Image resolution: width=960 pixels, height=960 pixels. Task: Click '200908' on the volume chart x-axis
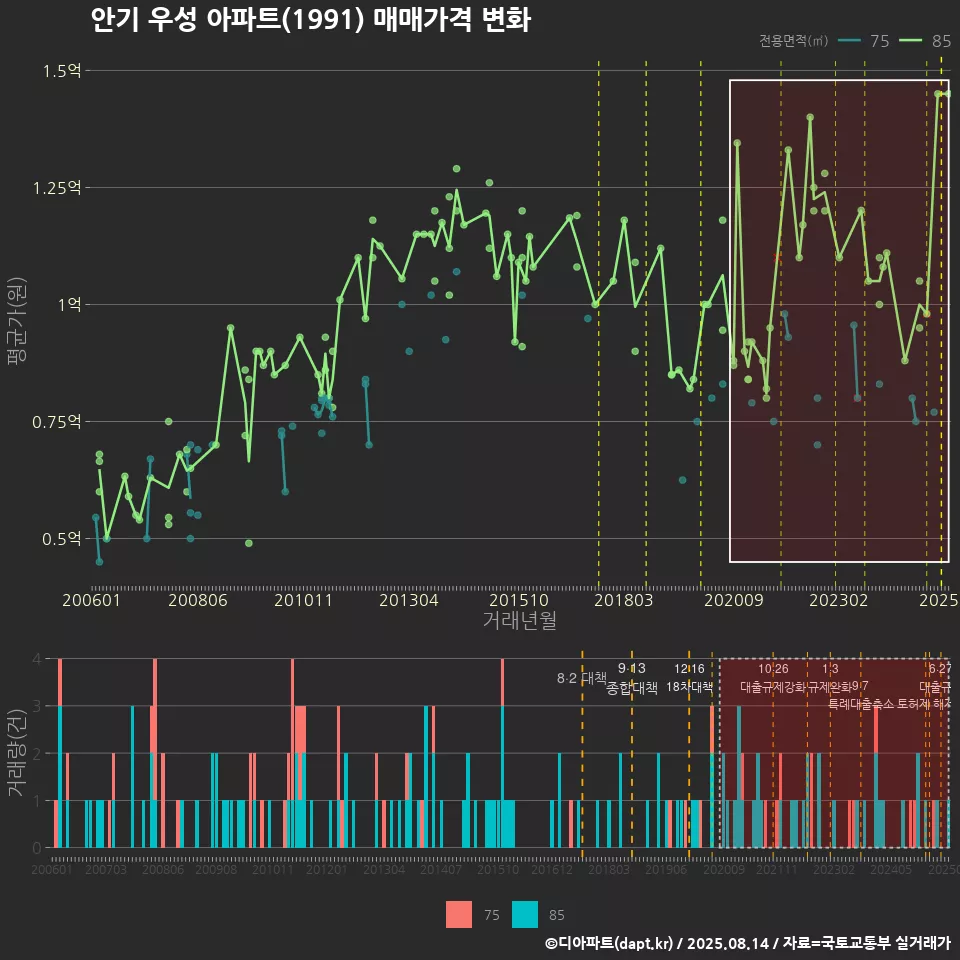coord(216,869)
